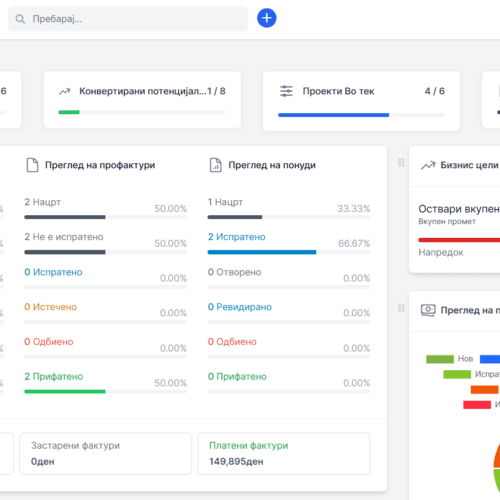The height and width of the screenshot is (500, 500).
Task: Open 0 Испратено in the proforma overview
Action: click(53, 272)
